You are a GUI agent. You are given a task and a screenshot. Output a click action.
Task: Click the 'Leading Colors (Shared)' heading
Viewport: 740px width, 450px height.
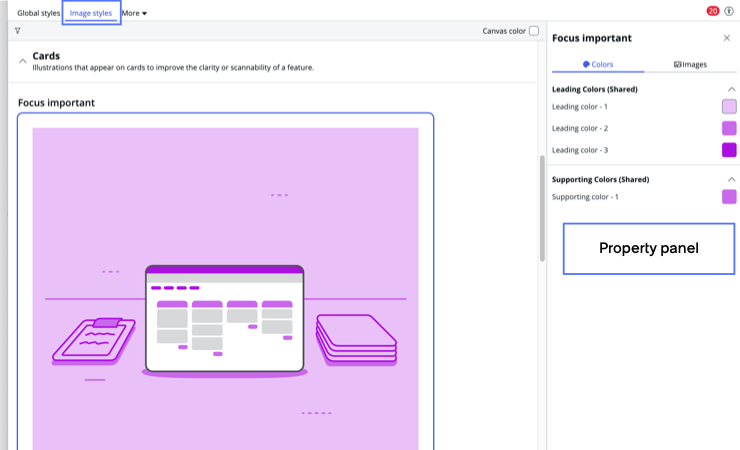(595, 89)
